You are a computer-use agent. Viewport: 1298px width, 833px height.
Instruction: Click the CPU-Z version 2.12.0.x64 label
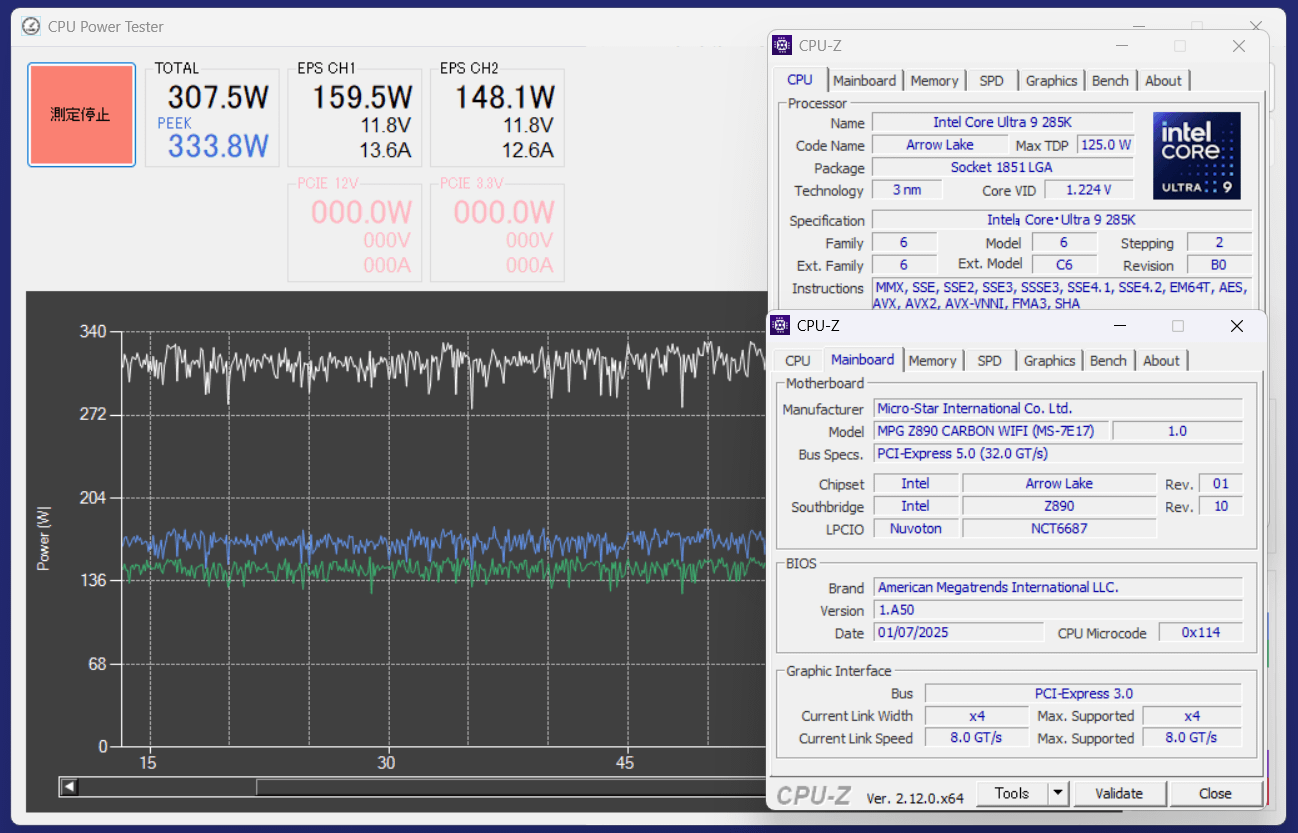pos(915,798)
